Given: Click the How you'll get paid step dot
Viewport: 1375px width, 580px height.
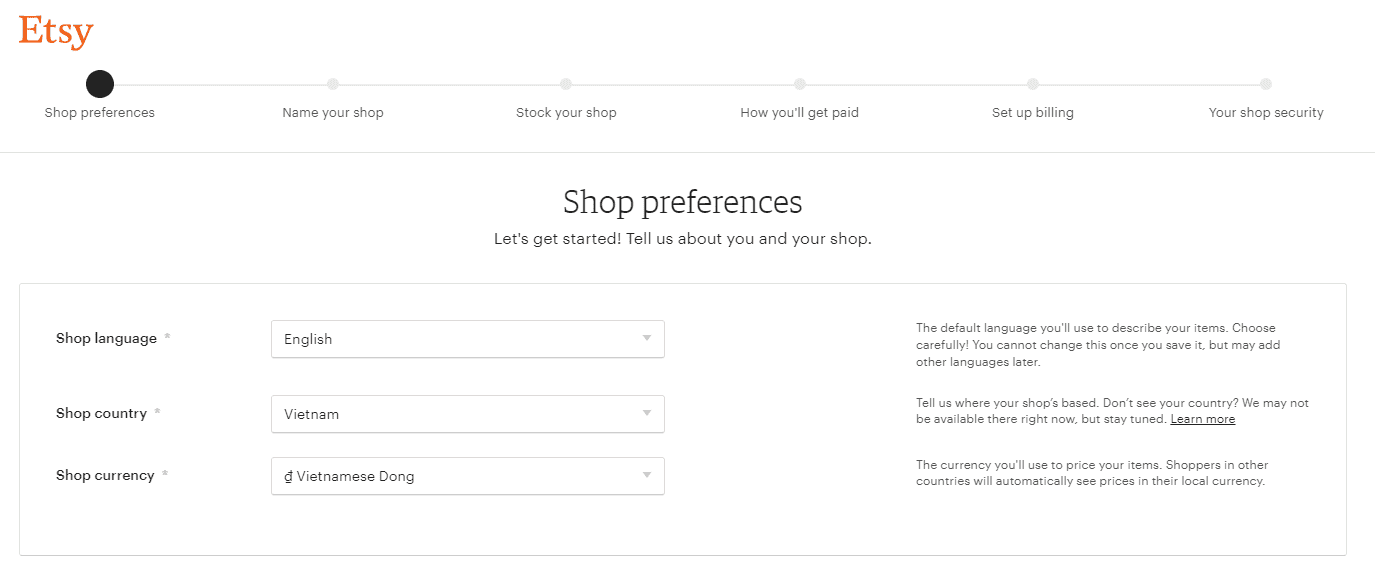Looking at the screenshot, I should click(x=800, y=84).
